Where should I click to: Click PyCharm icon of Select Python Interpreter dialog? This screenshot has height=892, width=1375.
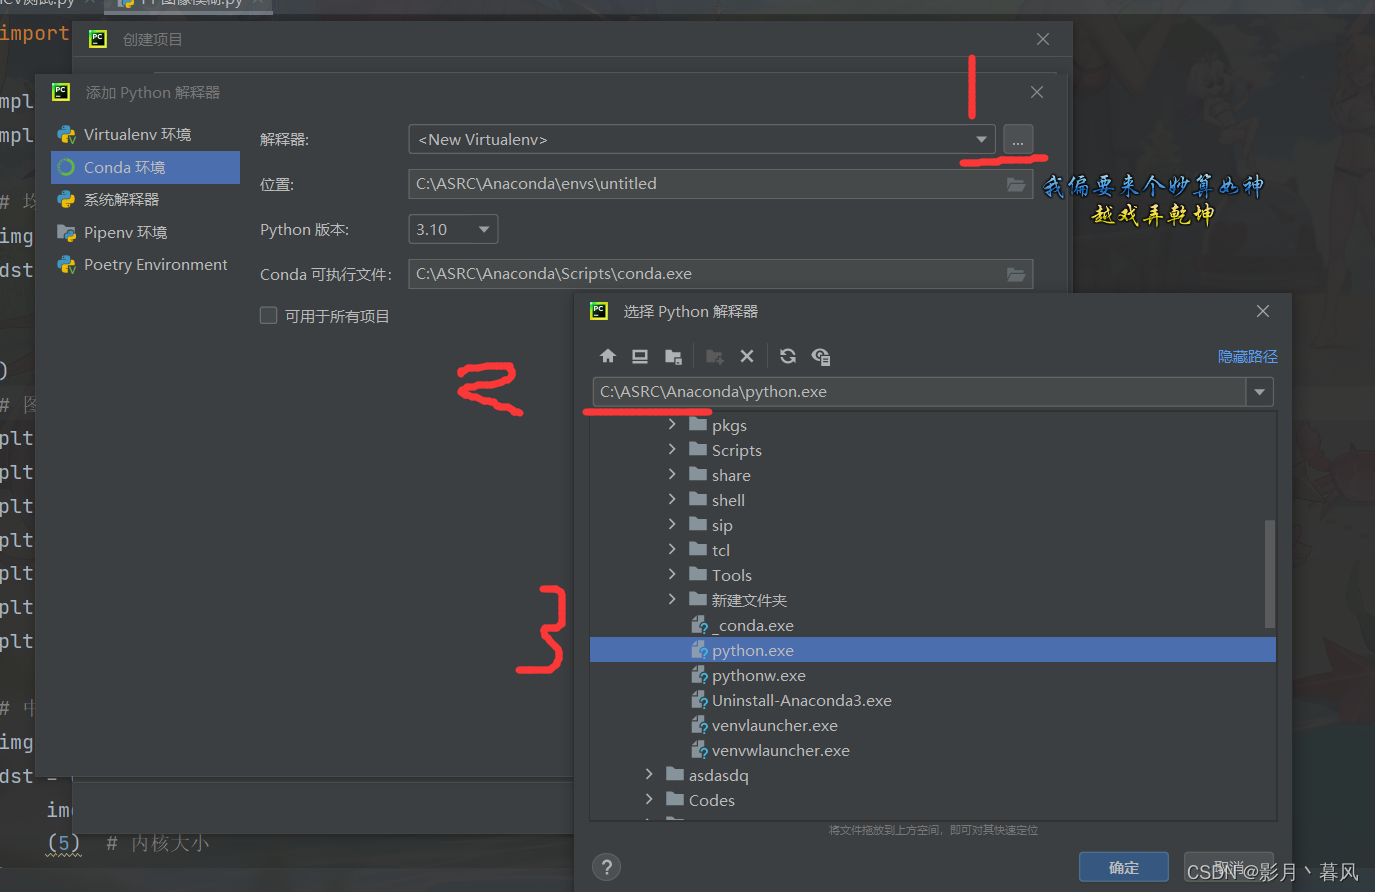(599, 311)
